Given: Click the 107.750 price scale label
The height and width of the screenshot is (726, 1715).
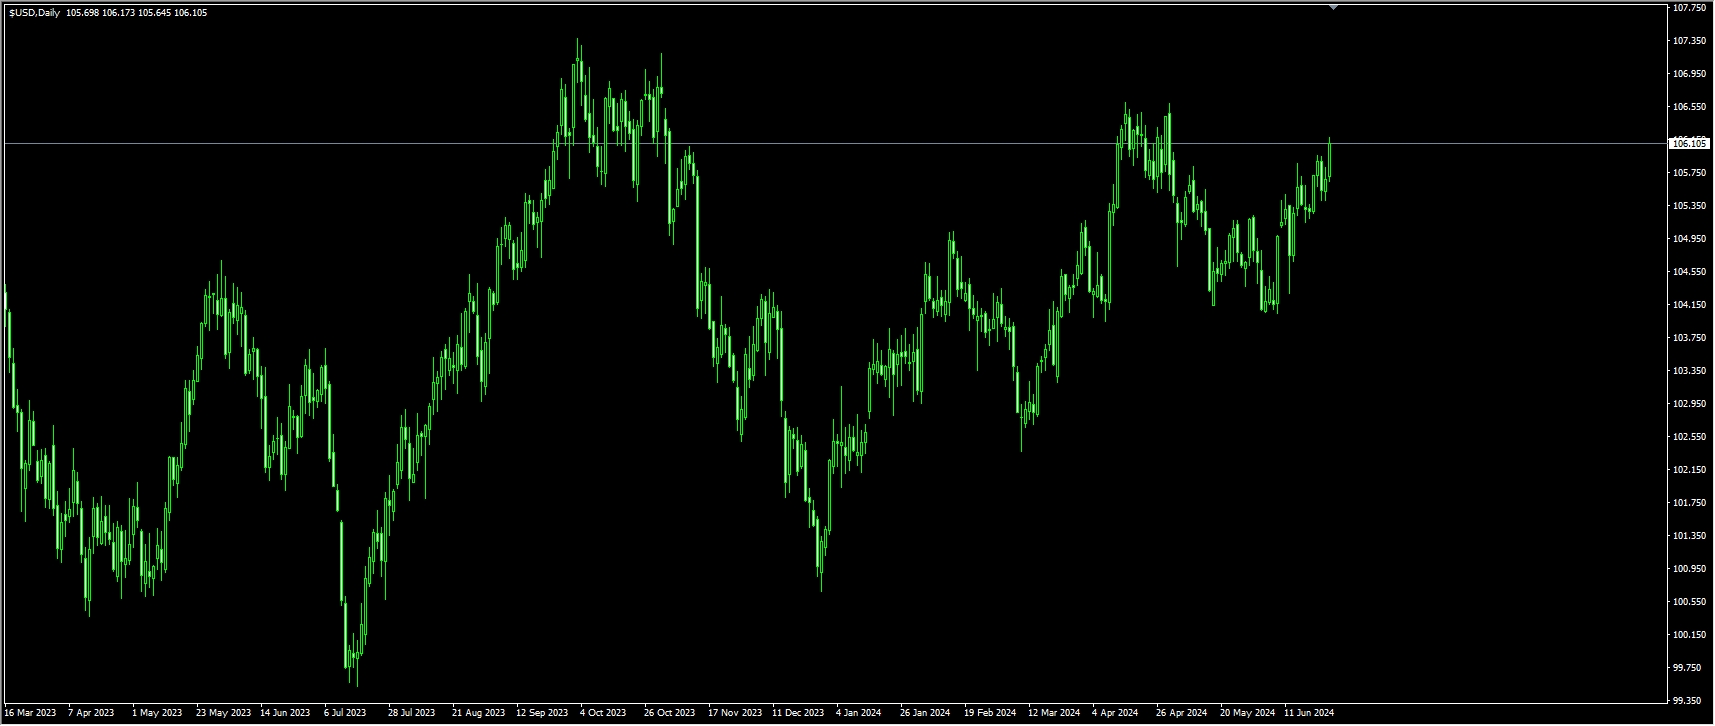Looking at the screenshot, I should pos(1689,8).
